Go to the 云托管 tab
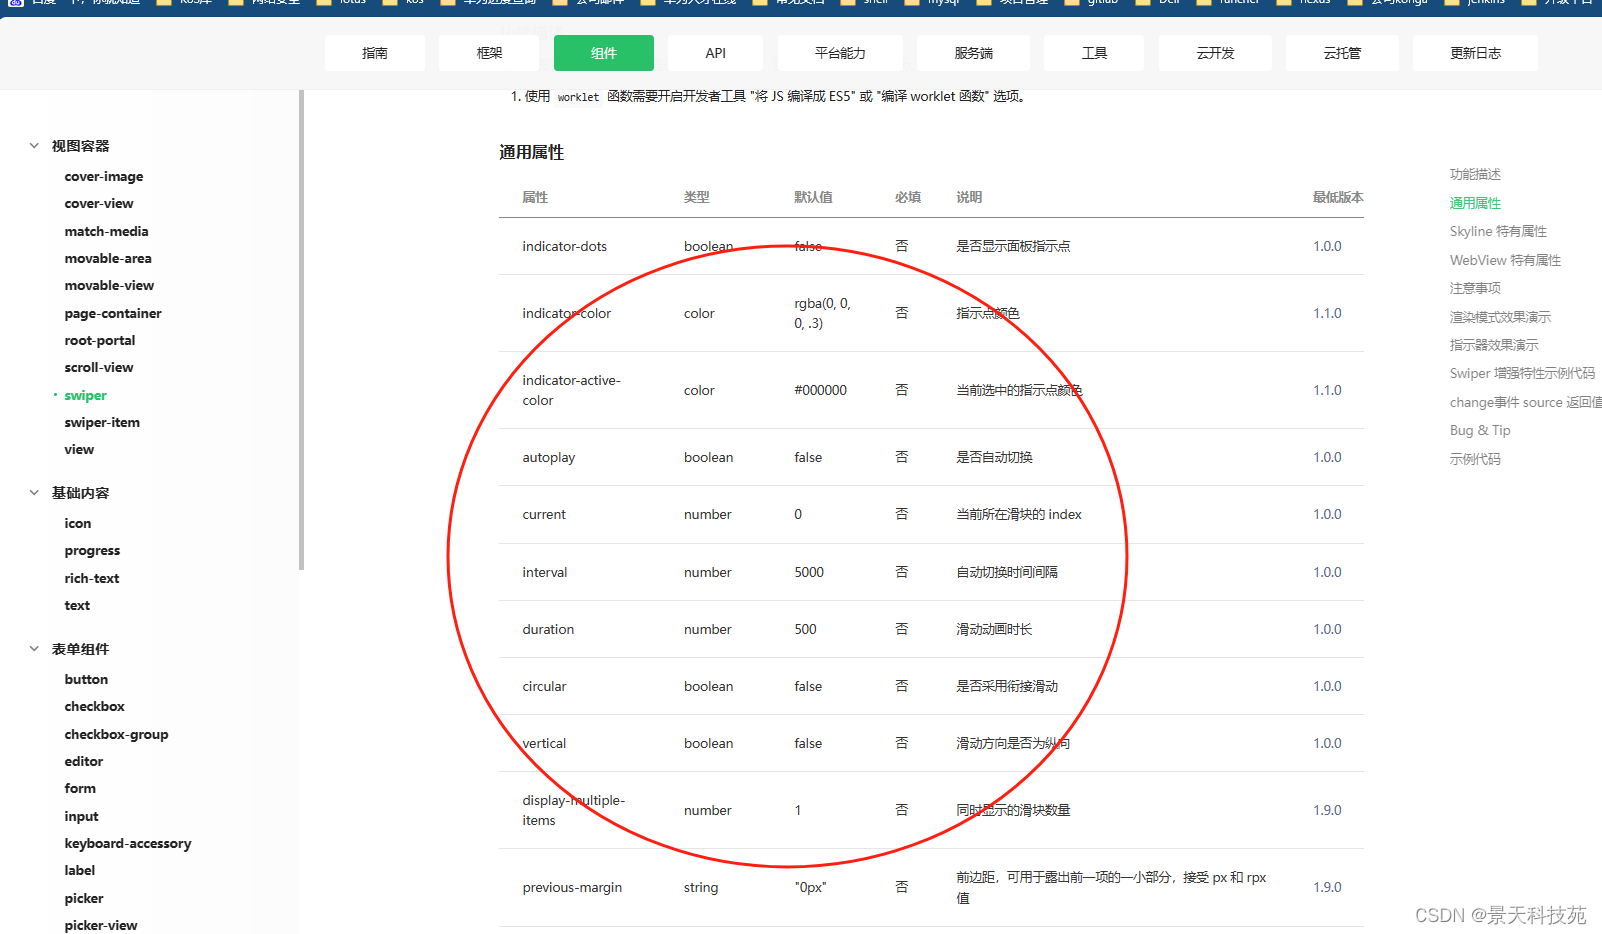1602x934 pixels. tap(1342, 53)
